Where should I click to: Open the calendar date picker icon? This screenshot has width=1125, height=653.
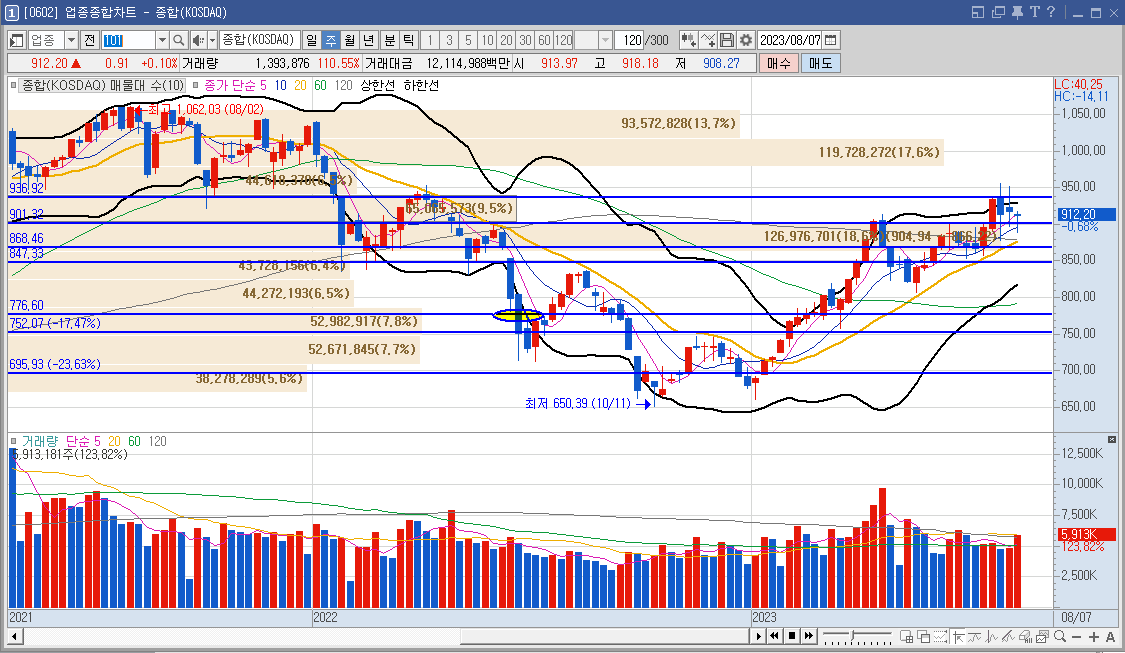(831, 40)
